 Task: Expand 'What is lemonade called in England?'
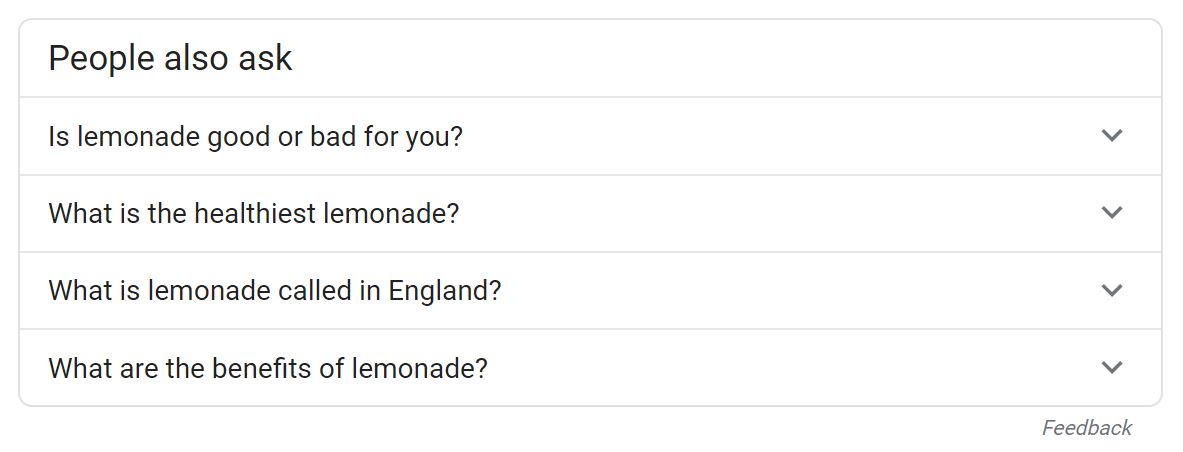[x=590, y=291]
